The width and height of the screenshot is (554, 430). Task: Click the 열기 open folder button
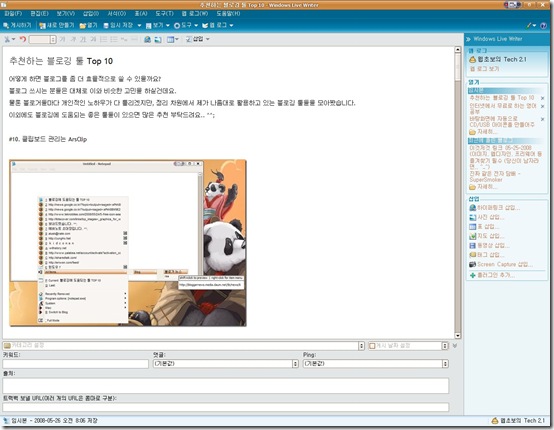click(89, 25)
